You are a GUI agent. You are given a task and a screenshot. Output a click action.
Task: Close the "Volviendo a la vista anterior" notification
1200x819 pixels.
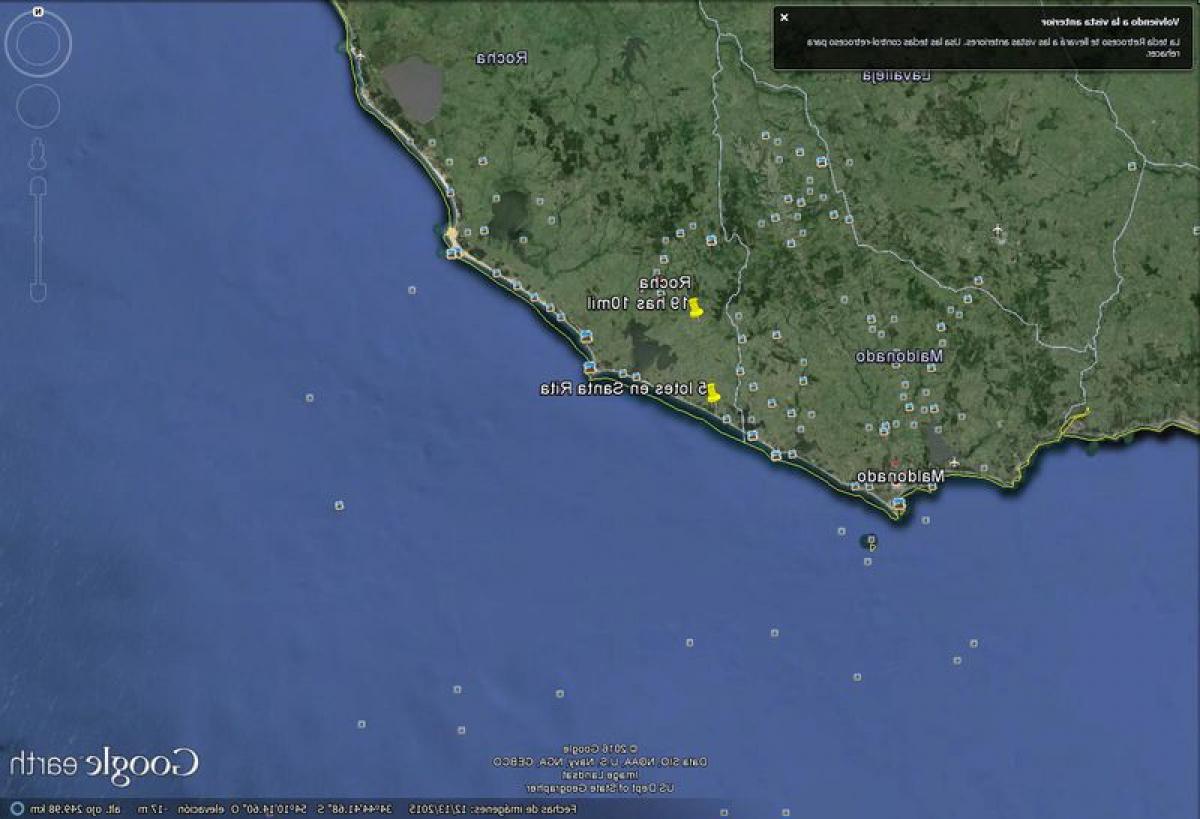coord(786,17)
